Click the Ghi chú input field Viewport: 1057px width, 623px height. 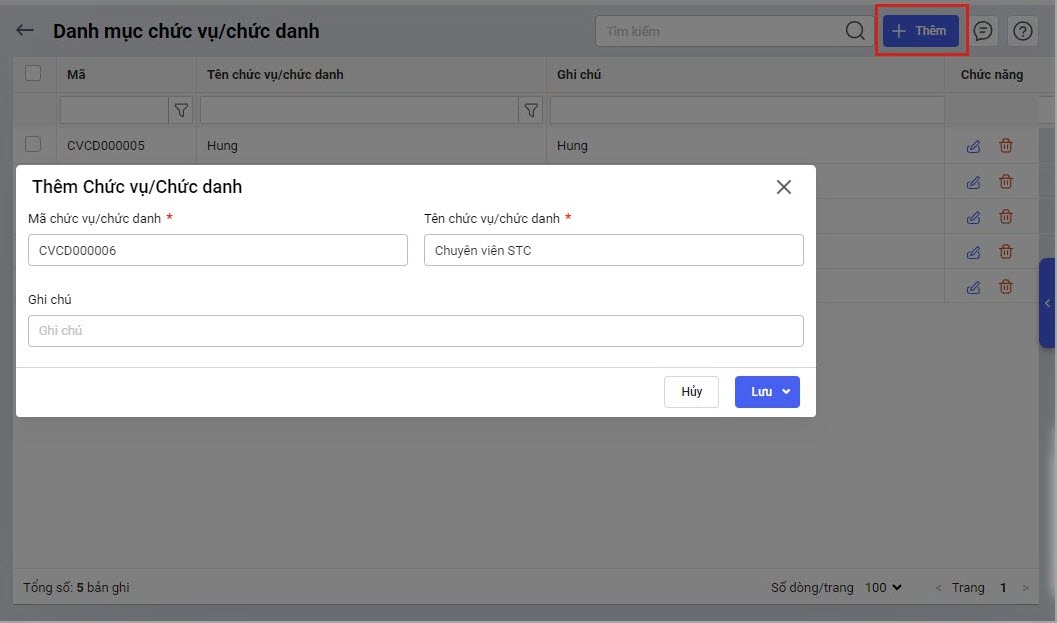(415, 331)
